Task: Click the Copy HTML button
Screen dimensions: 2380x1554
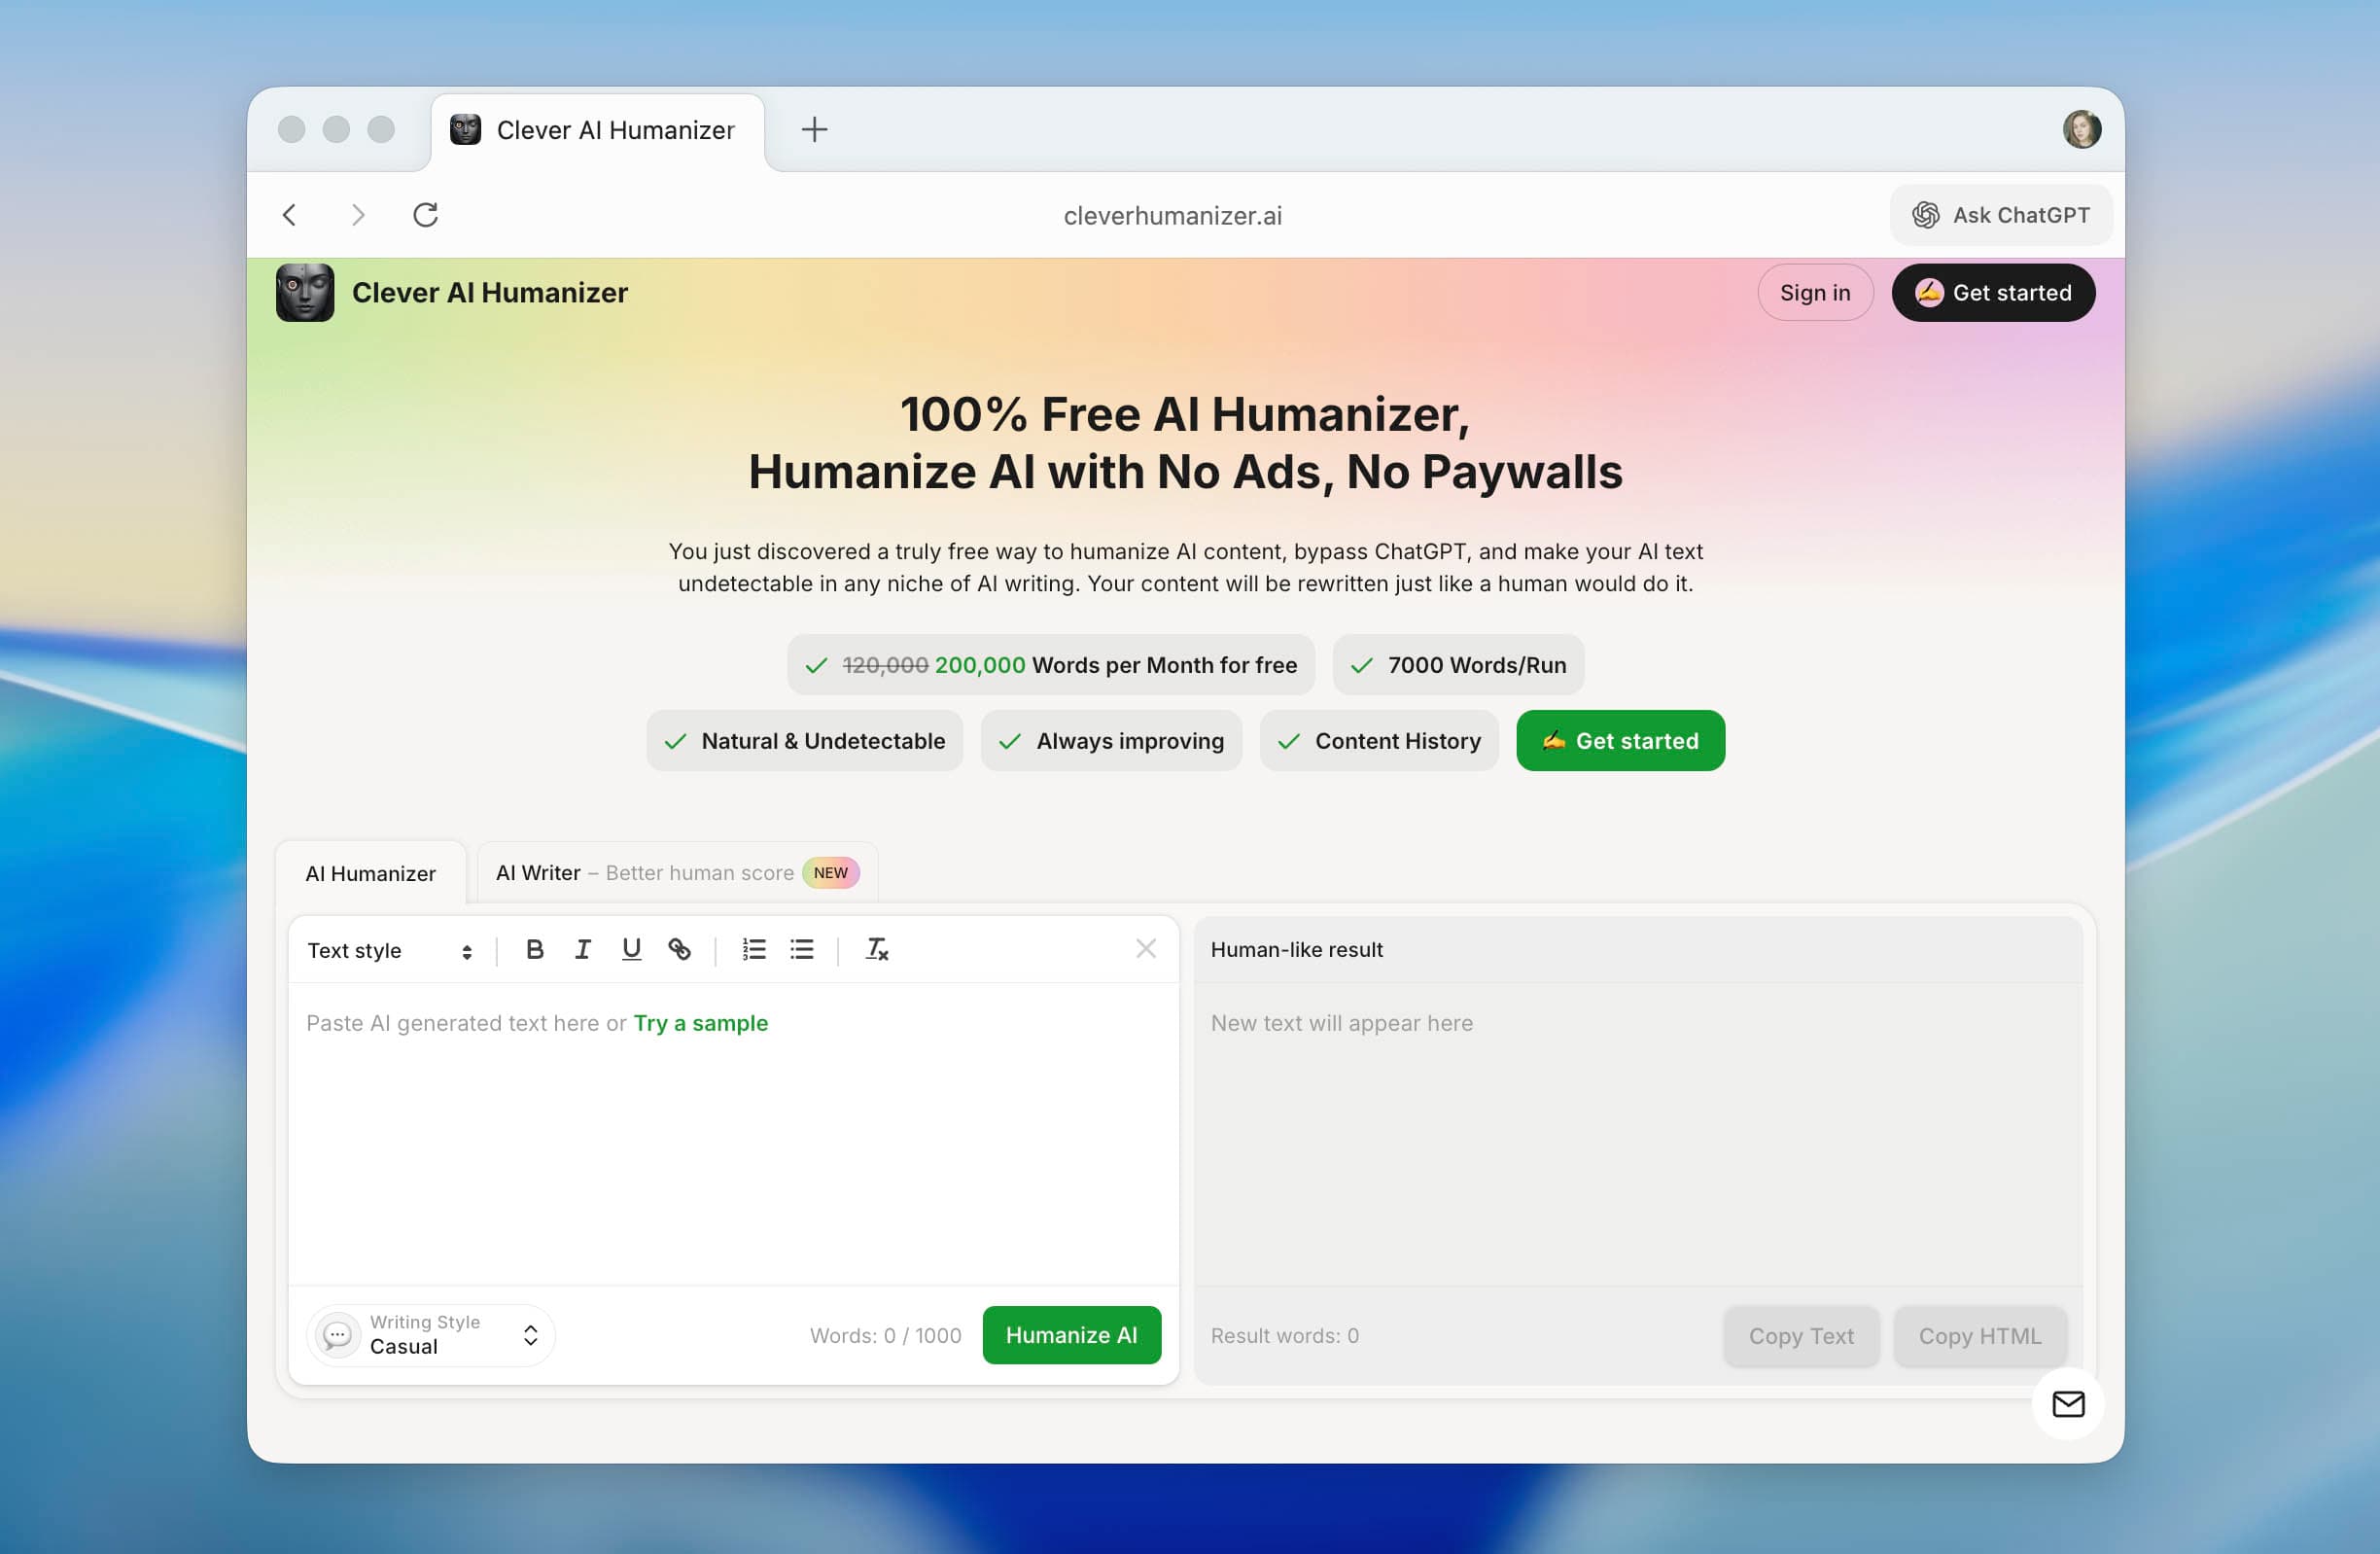Action: pyautogui.click(x=1980, y=1336)
